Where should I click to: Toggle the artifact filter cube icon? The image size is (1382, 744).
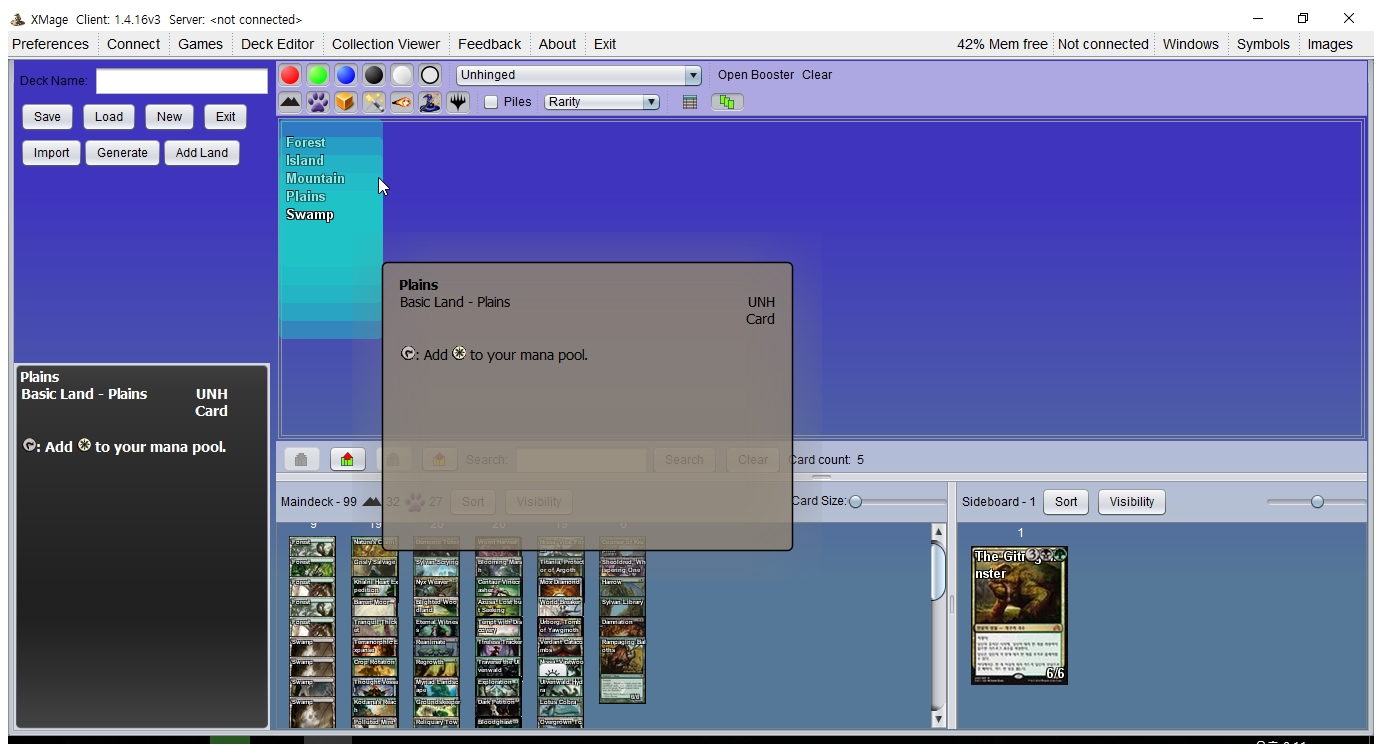click(346, 102)
